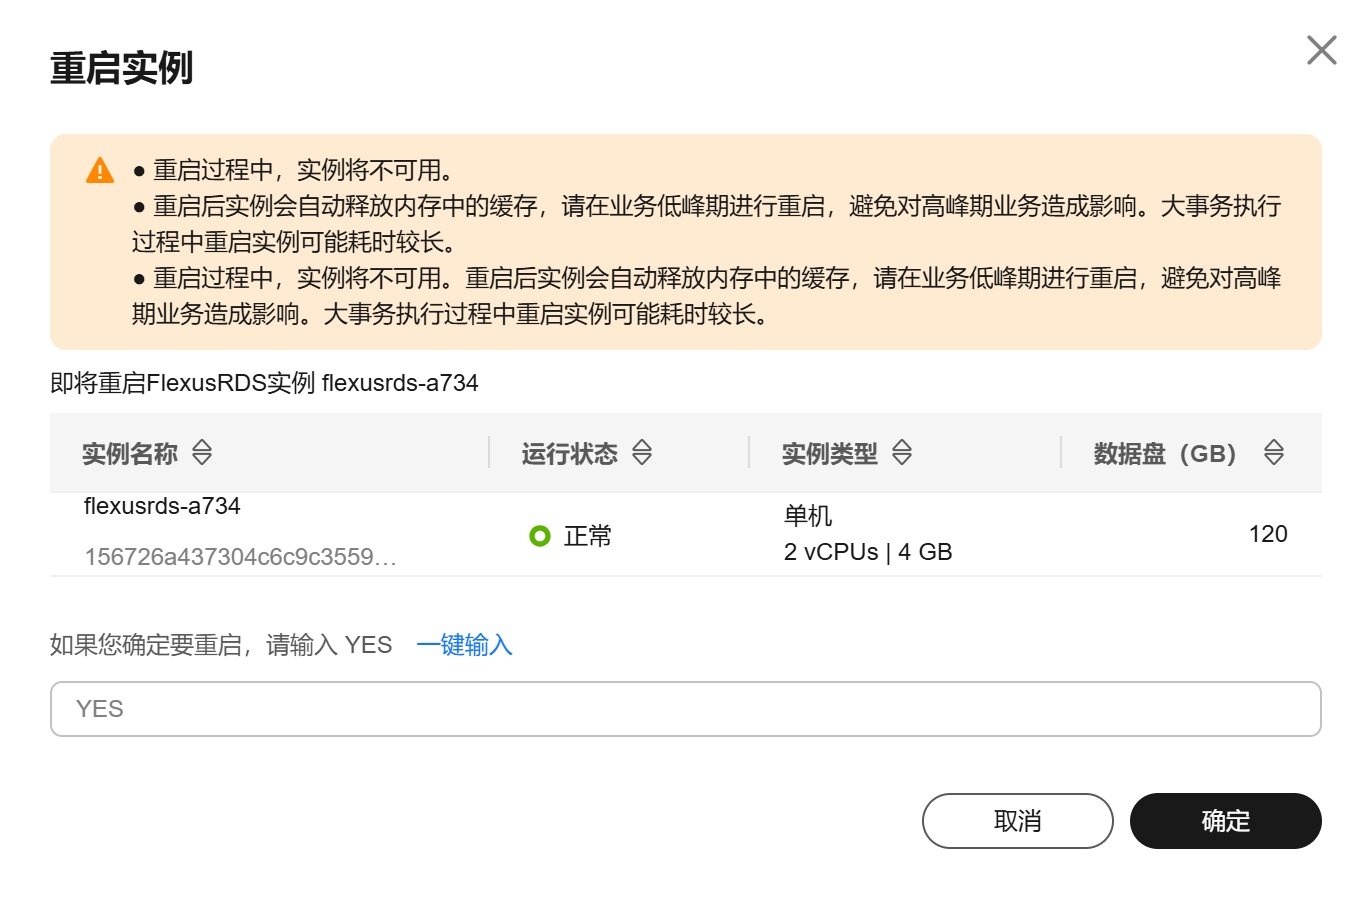This screenshot has width=1366, height=899.
Task: Click the data disk value 120
Action: [1268, 534]
